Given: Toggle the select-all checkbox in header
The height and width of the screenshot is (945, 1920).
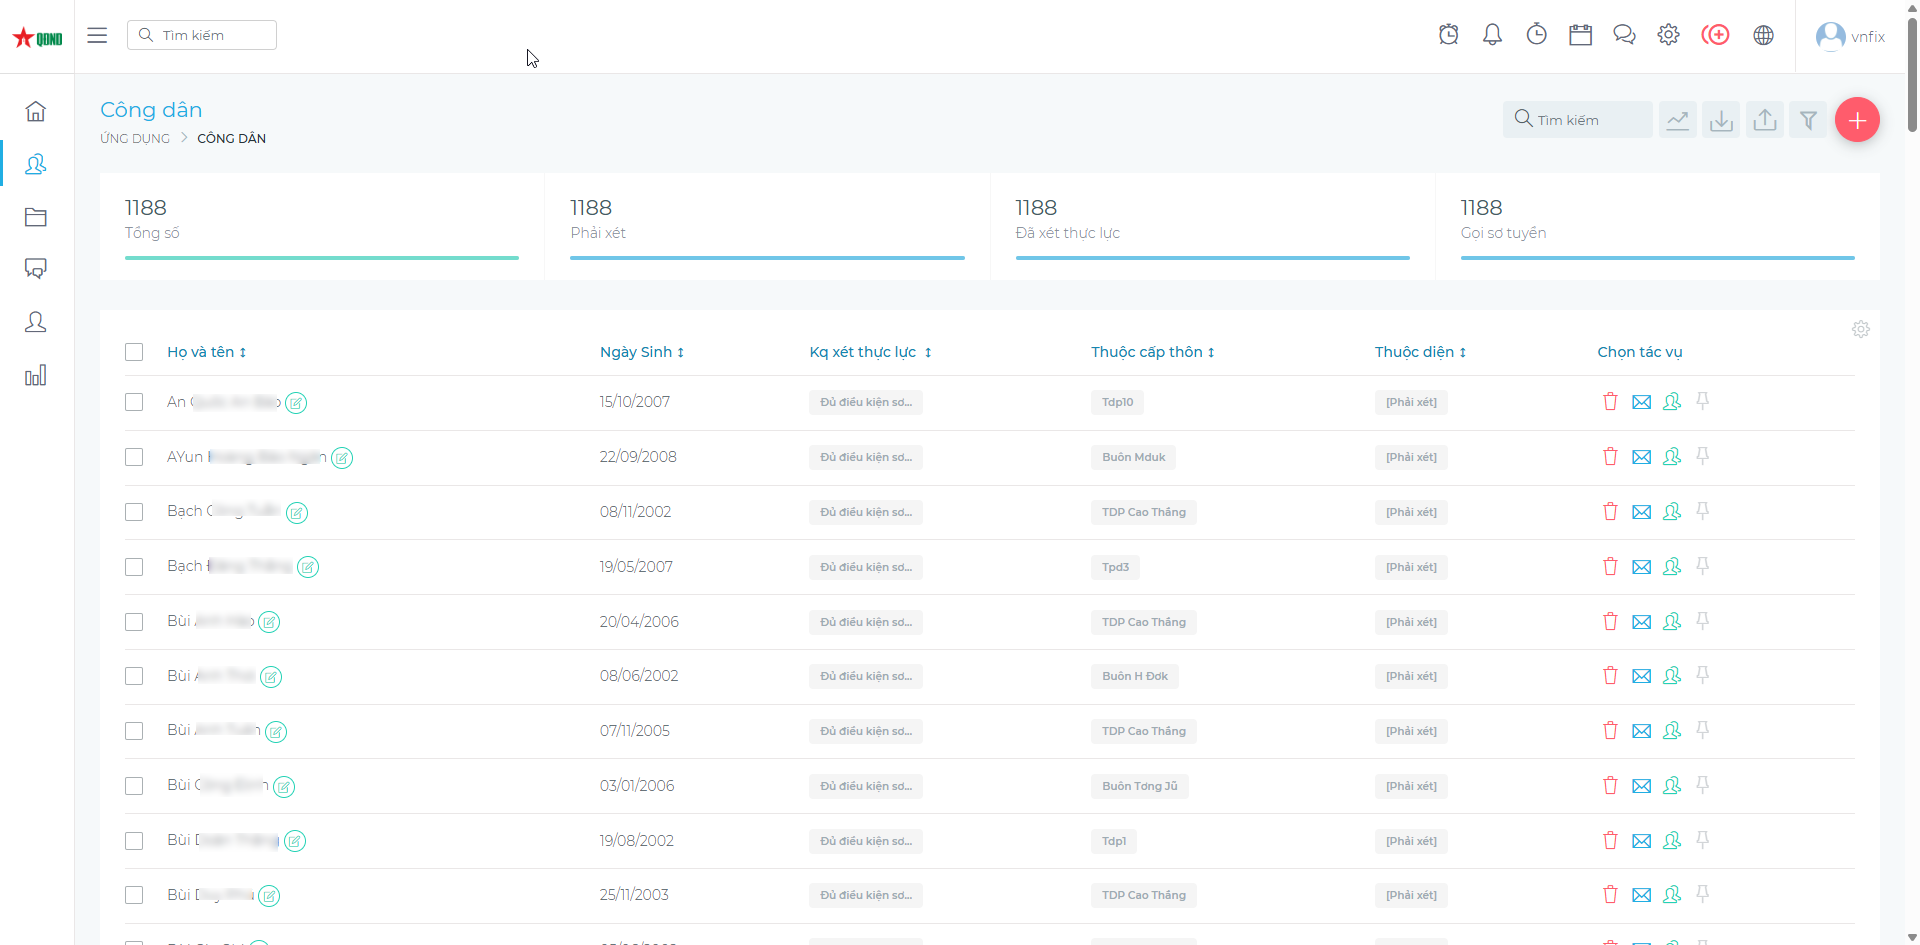Looking at the screenshot, I should (x=134, y=352).
